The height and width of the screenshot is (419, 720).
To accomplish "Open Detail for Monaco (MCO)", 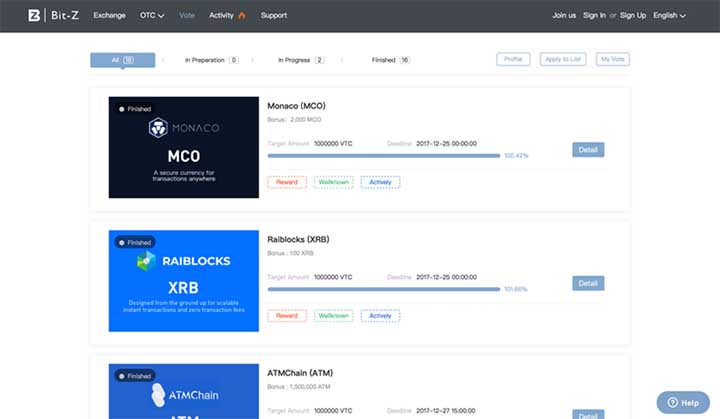I will click(588, 149).
